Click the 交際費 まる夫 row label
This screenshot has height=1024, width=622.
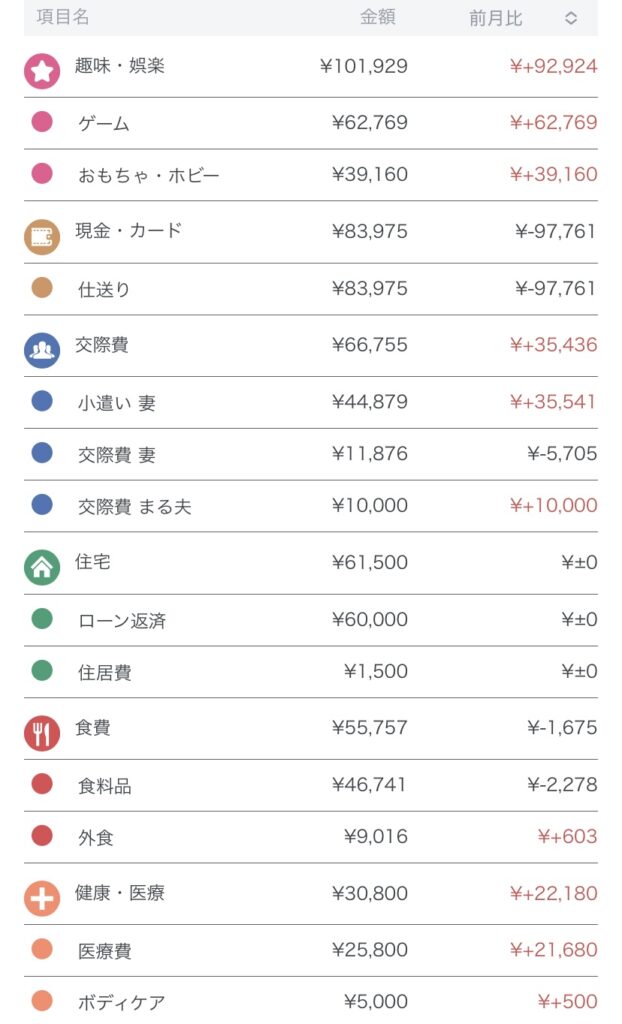click(135, 507)
